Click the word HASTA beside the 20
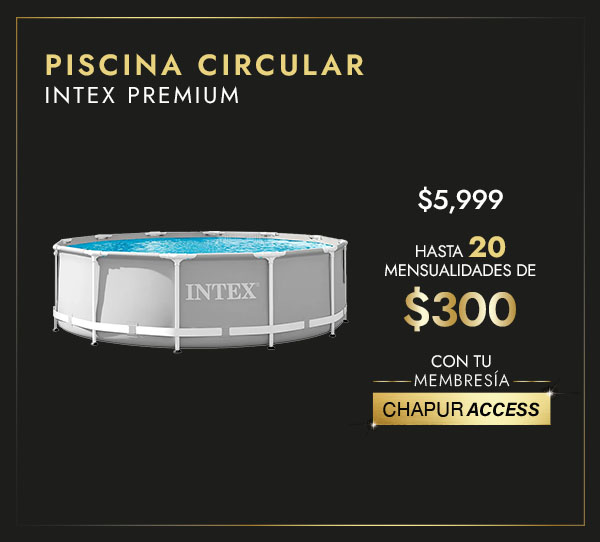The width and height of the screenshot is (600, 542). [439, 251]
